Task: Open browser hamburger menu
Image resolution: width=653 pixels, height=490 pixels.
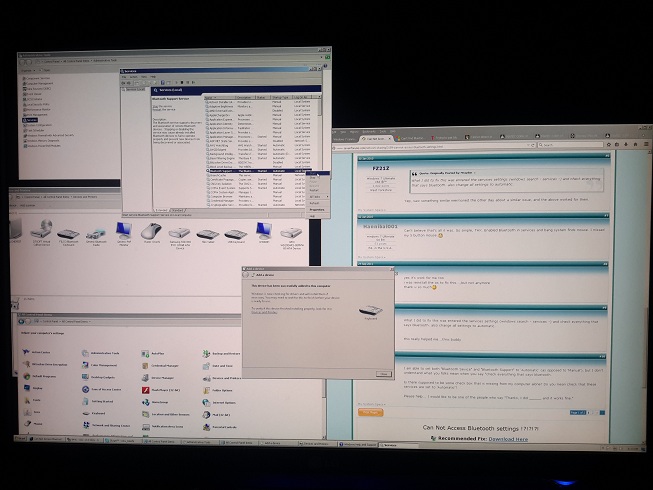Action: 646,144
